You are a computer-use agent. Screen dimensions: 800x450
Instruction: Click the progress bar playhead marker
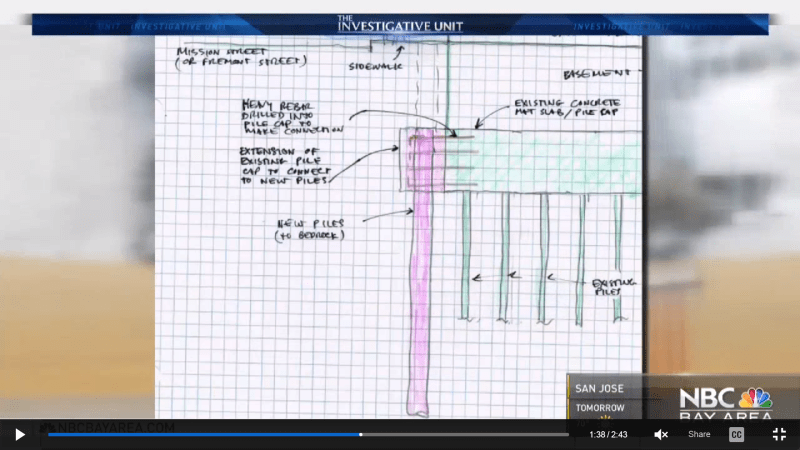tap(361, 435)
